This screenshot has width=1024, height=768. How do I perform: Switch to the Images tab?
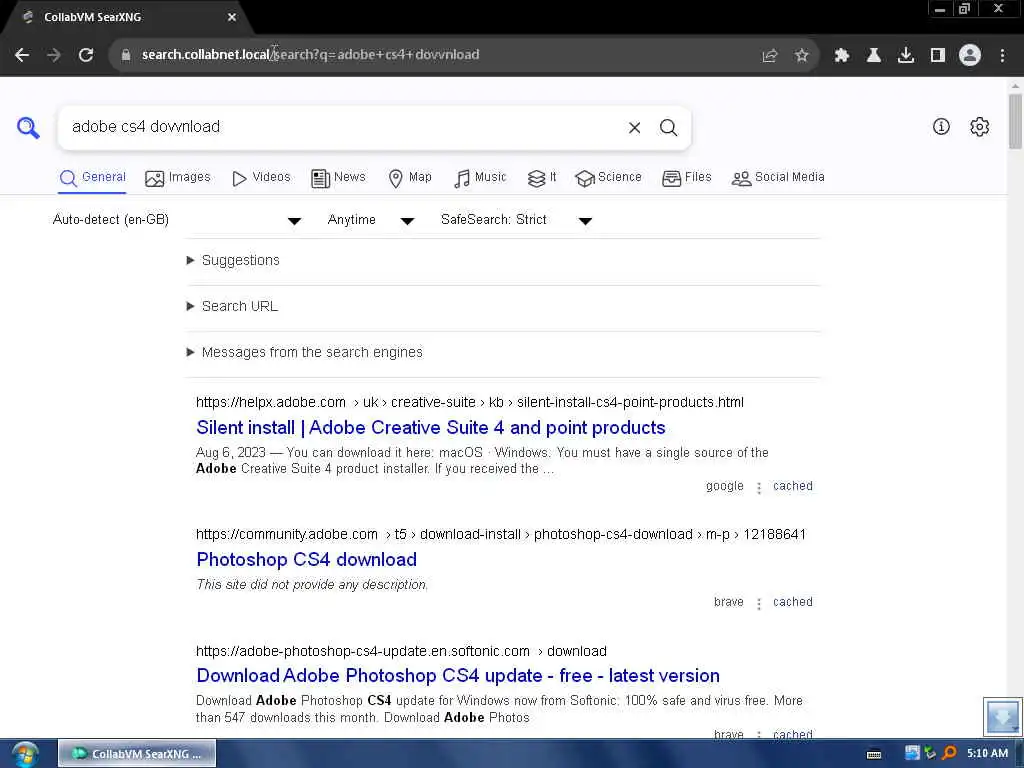click(x=178, y=178)
